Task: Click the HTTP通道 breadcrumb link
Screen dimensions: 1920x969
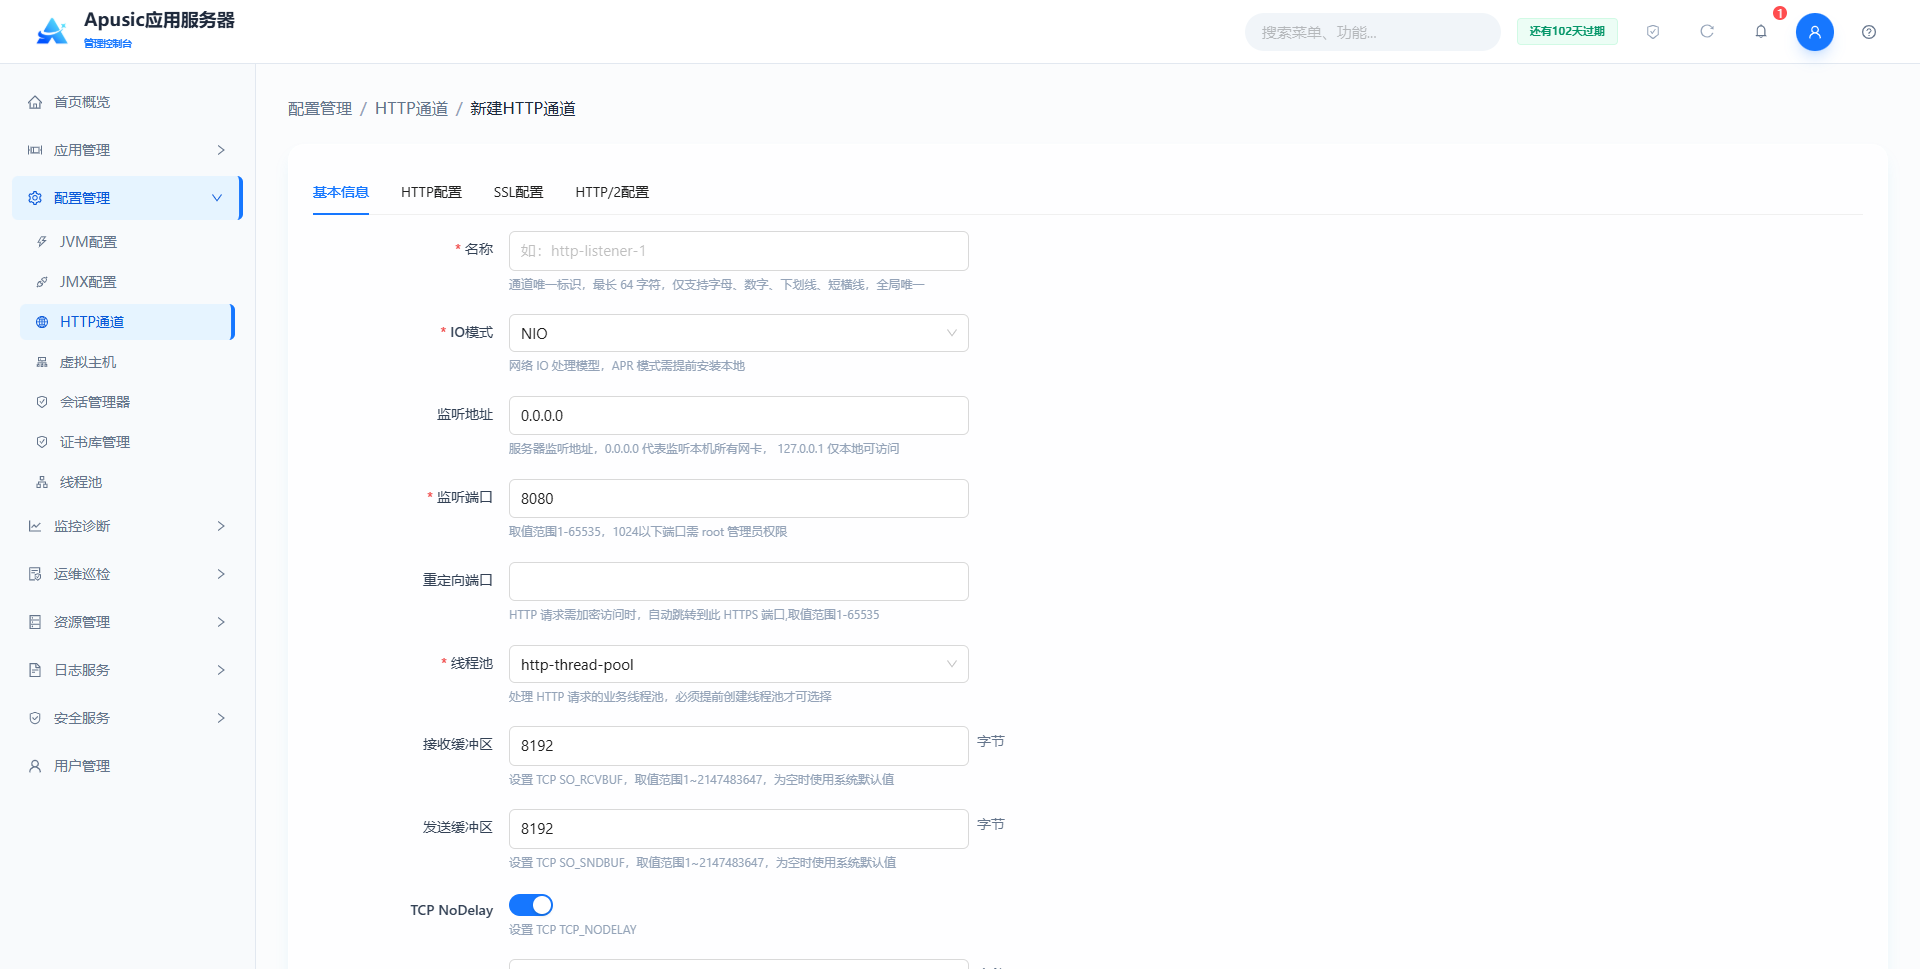Action: pos(411,108)
